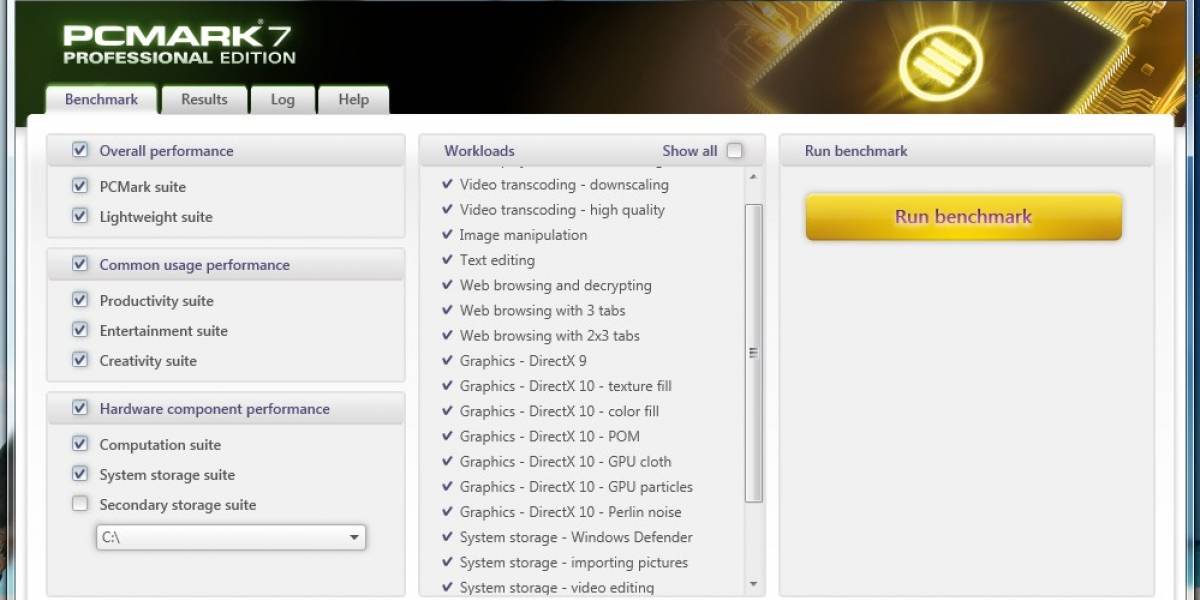This screenshot has height=600, width=1200.
Task: Select 'System storage - importing pictures' workload
Action: click(x=573, y=562)
